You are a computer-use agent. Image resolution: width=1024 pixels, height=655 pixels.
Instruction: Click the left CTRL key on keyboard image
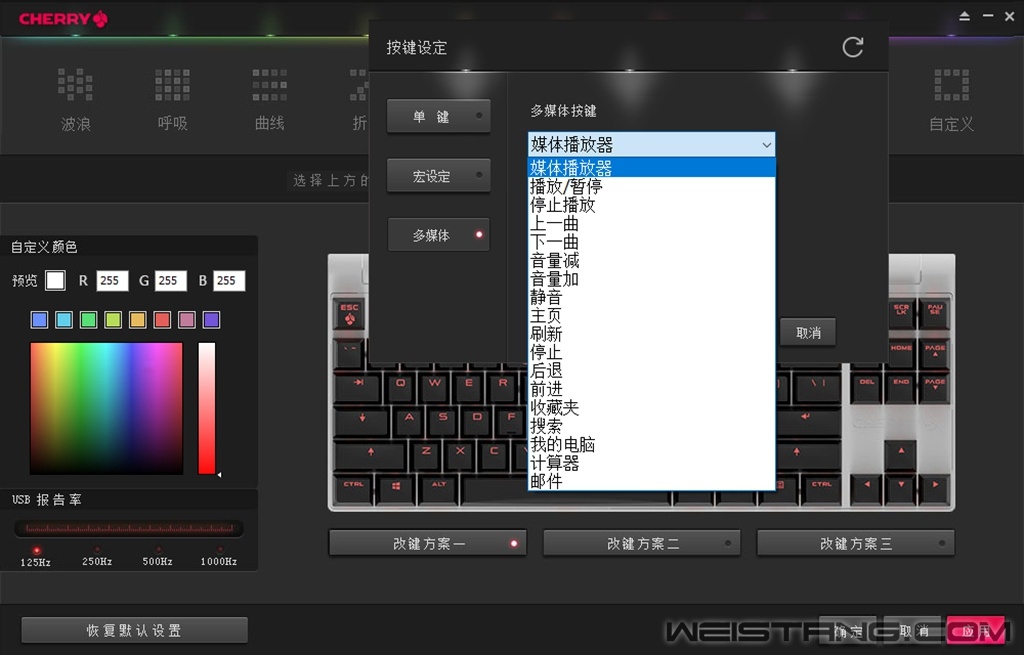point(353,490)
